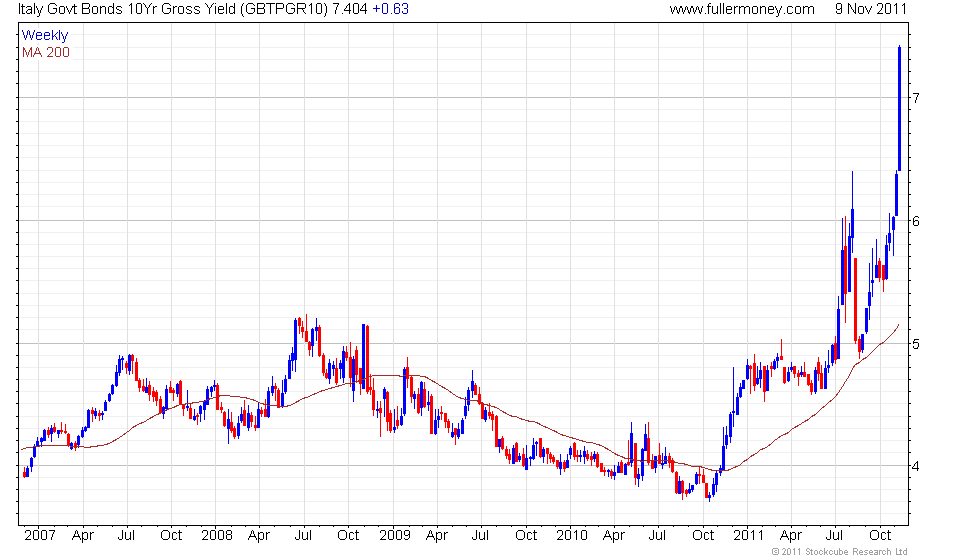Click the current yield value '7.404'
The height and width of the screenshot is (560, 960).
pos(350,9)
